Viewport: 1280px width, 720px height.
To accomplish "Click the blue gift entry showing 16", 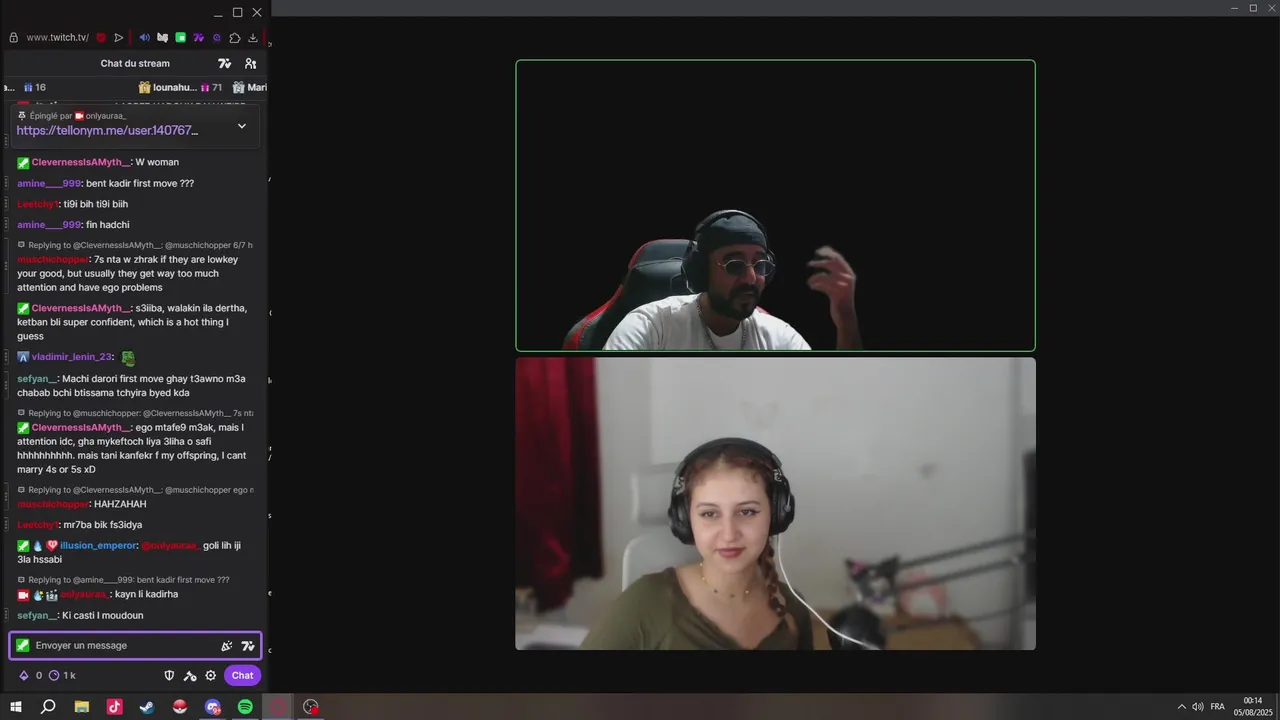I will point(35,87).
